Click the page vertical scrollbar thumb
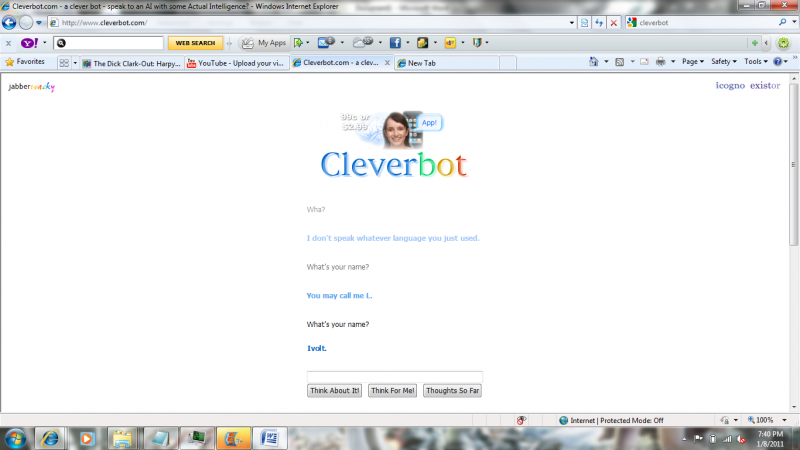Image resolution: width=800 pixels, height=450 pixels. [x=793, y=165]
